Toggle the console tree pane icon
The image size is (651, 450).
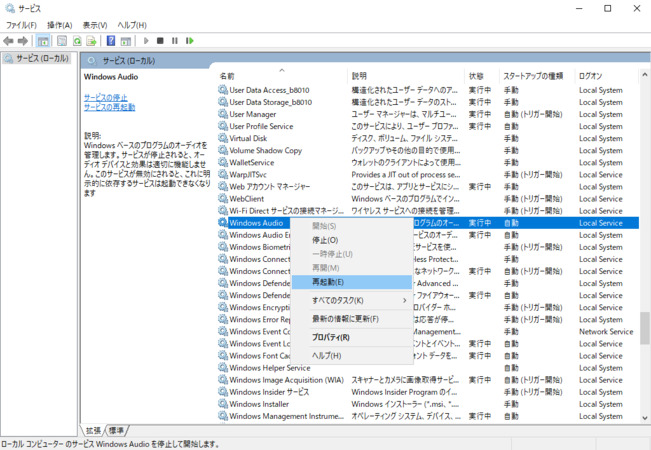[43, 41]
